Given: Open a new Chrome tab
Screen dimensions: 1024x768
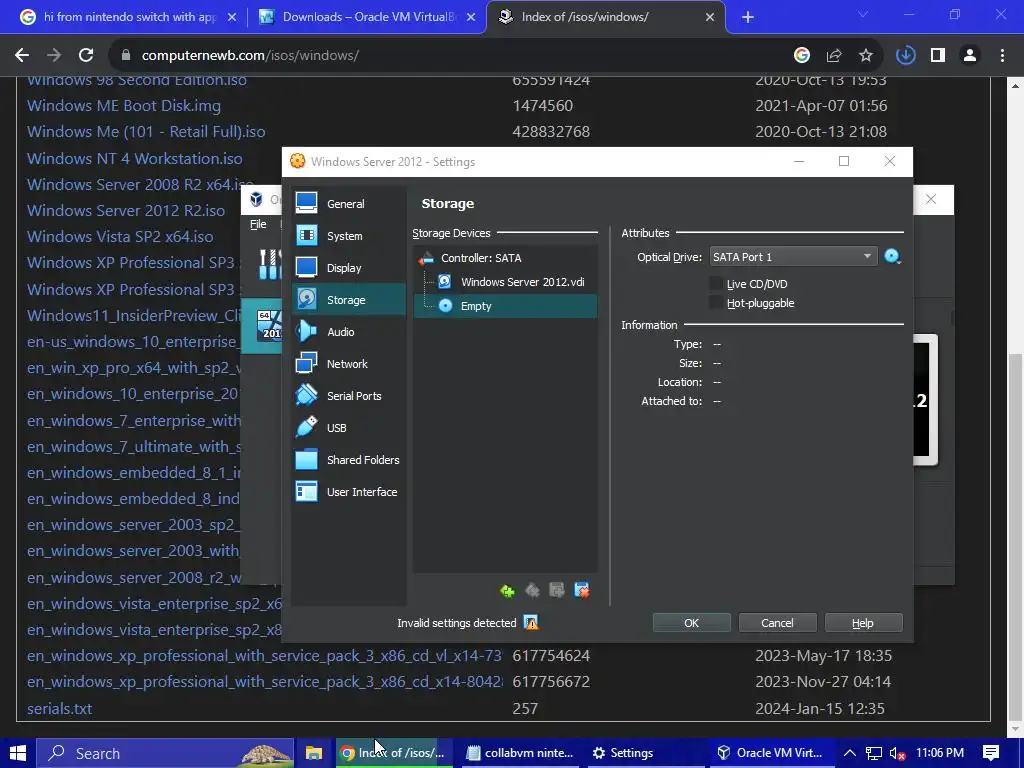Looking at the screenshot, I should [x=748, y=18].
